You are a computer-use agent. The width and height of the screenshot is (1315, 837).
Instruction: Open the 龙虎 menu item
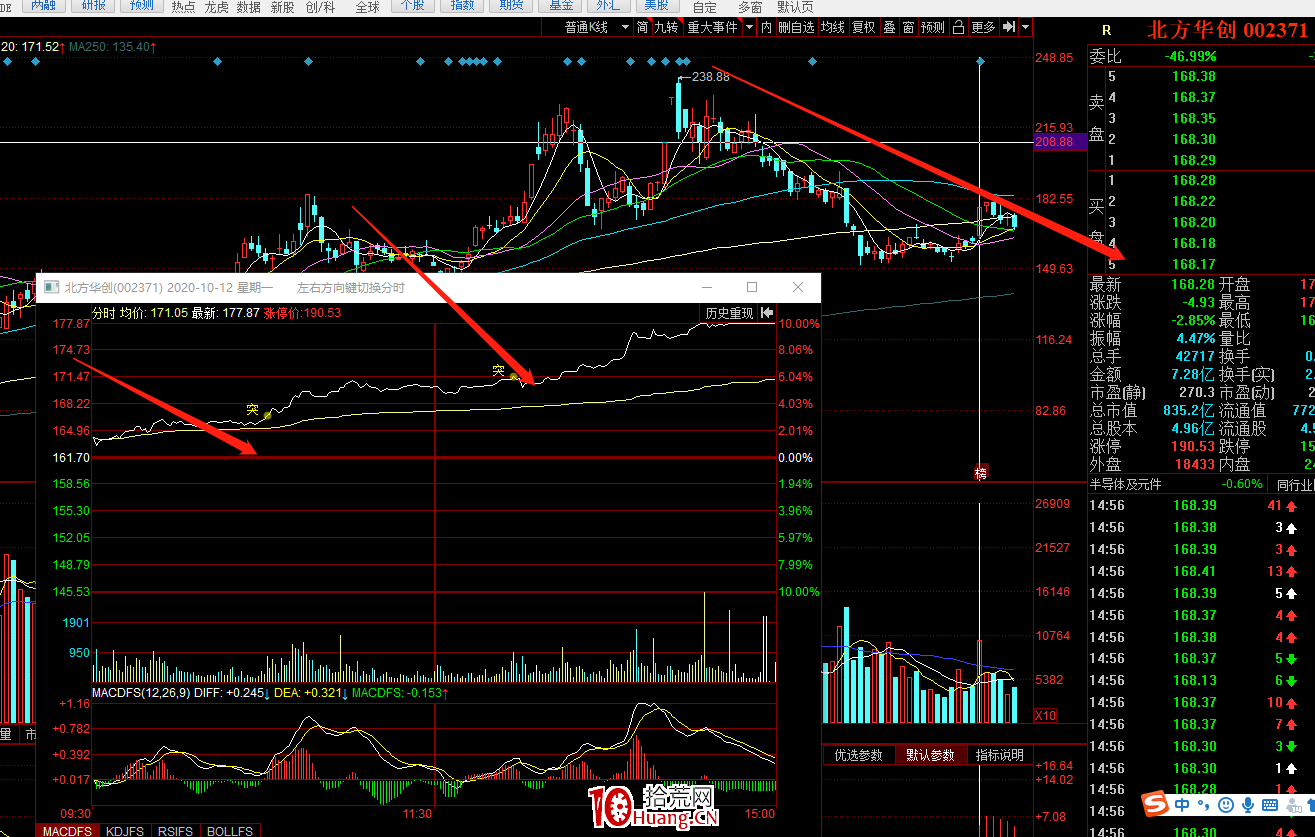click(217, 7)
